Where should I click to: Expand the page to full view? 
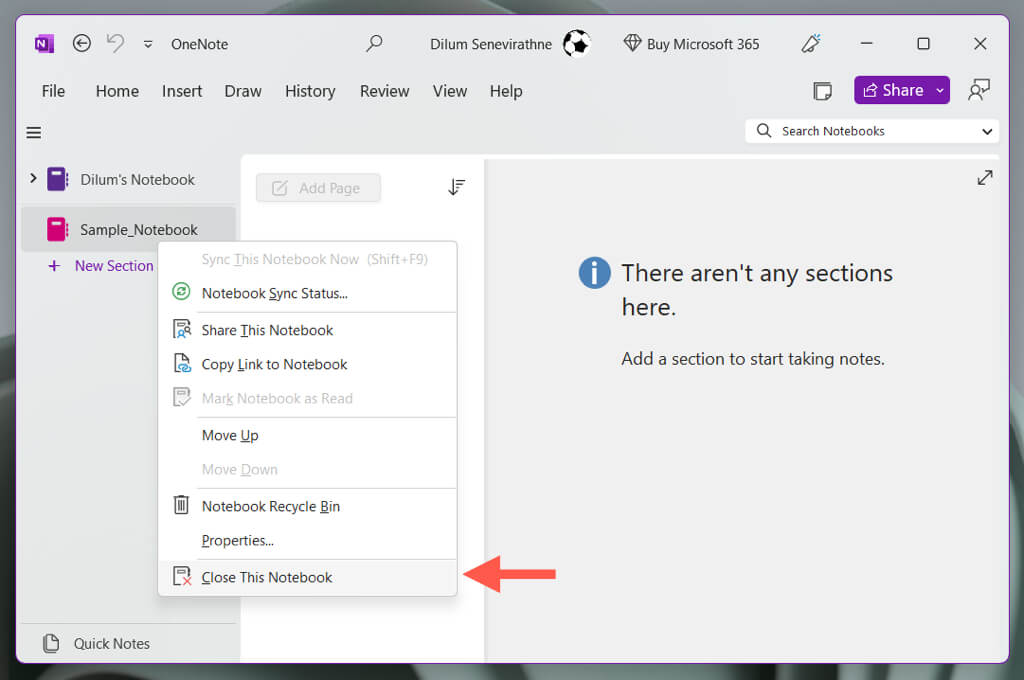click(x=984, y=178)
